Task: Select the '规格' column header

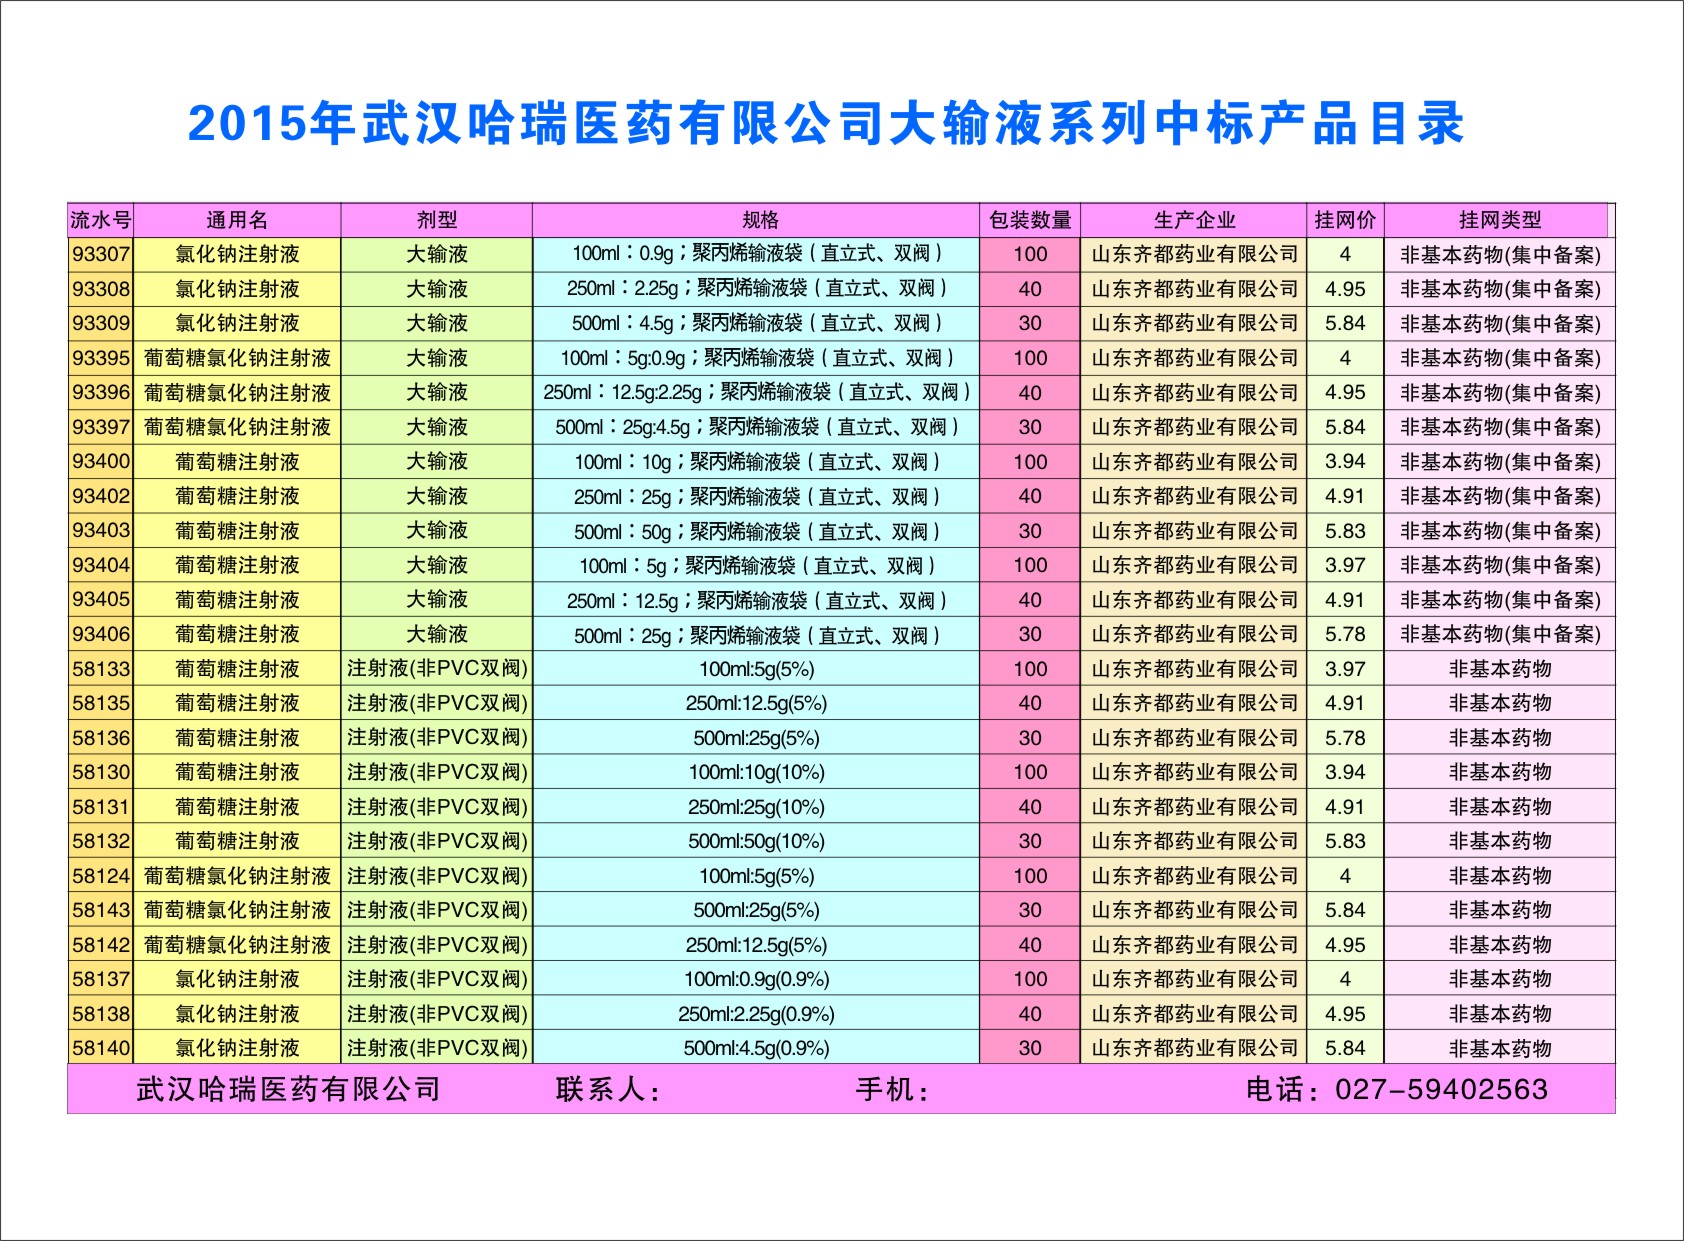Action: [756, 220]
